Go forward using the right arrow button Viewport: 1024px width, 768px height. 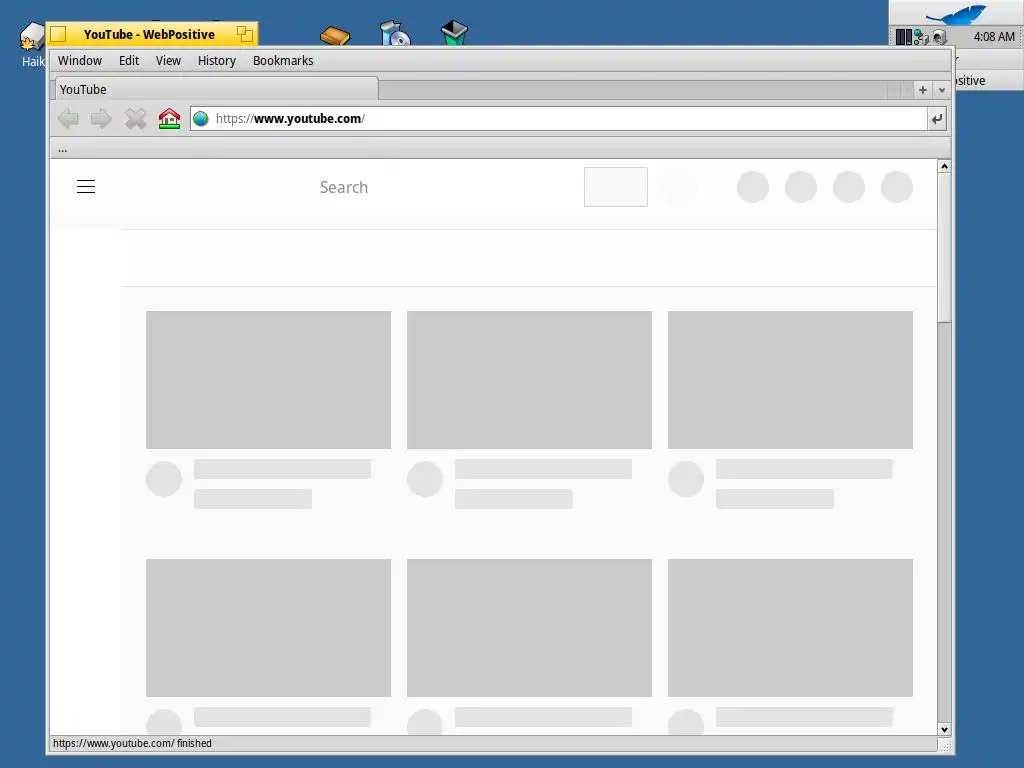(x=101, y=119)
